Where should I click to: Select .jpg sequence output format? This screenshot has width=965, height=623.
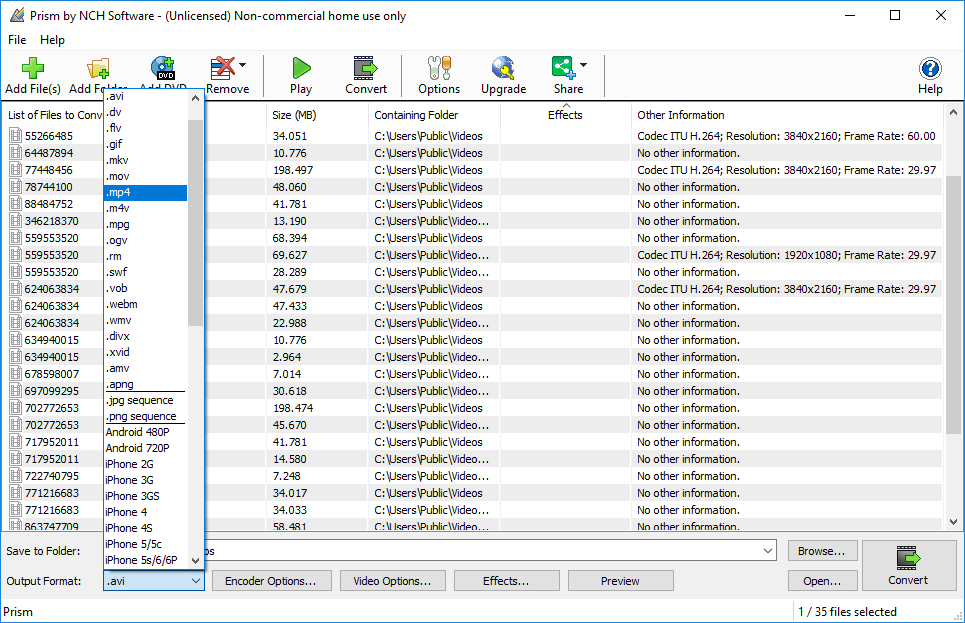145,400
